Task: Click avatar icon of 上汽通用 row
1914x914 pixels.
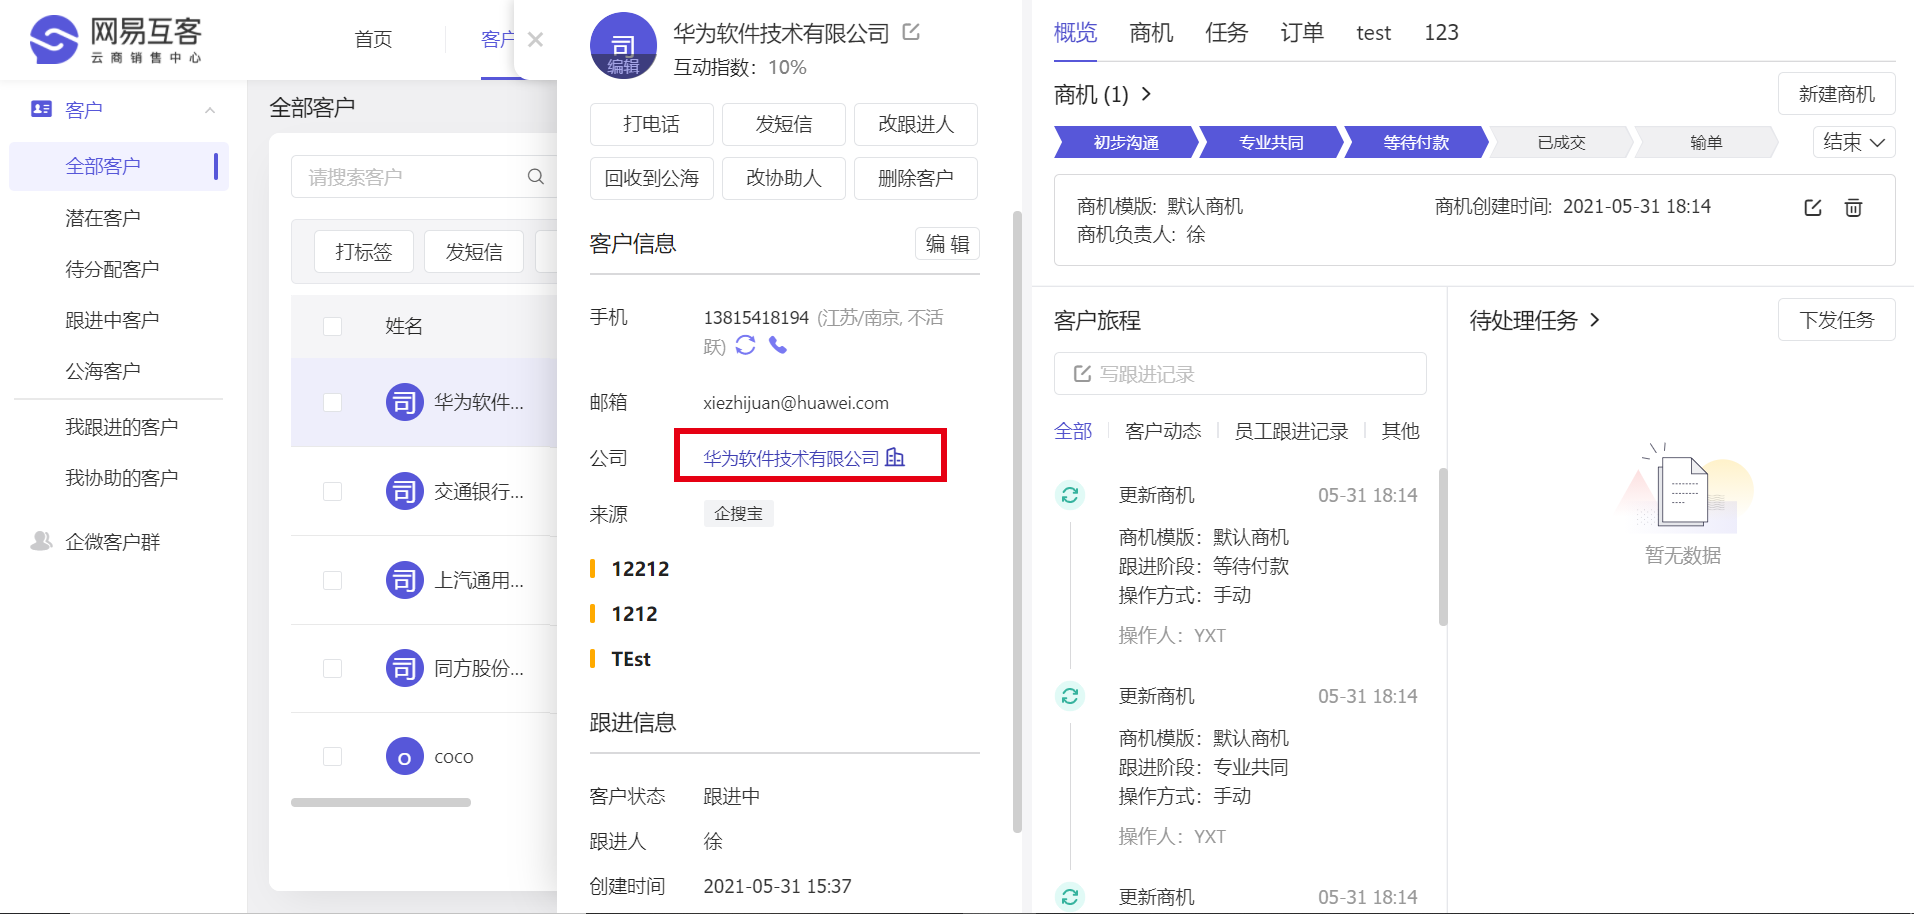Action: tap(404, 580)
